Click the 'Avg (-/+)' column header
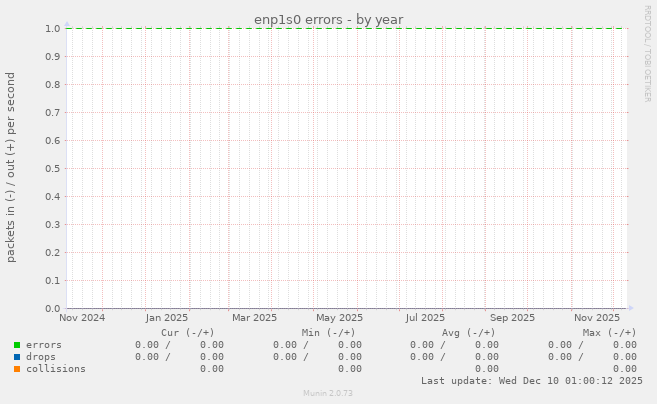This screenshot has height=404, width=657. pos(468,333)
